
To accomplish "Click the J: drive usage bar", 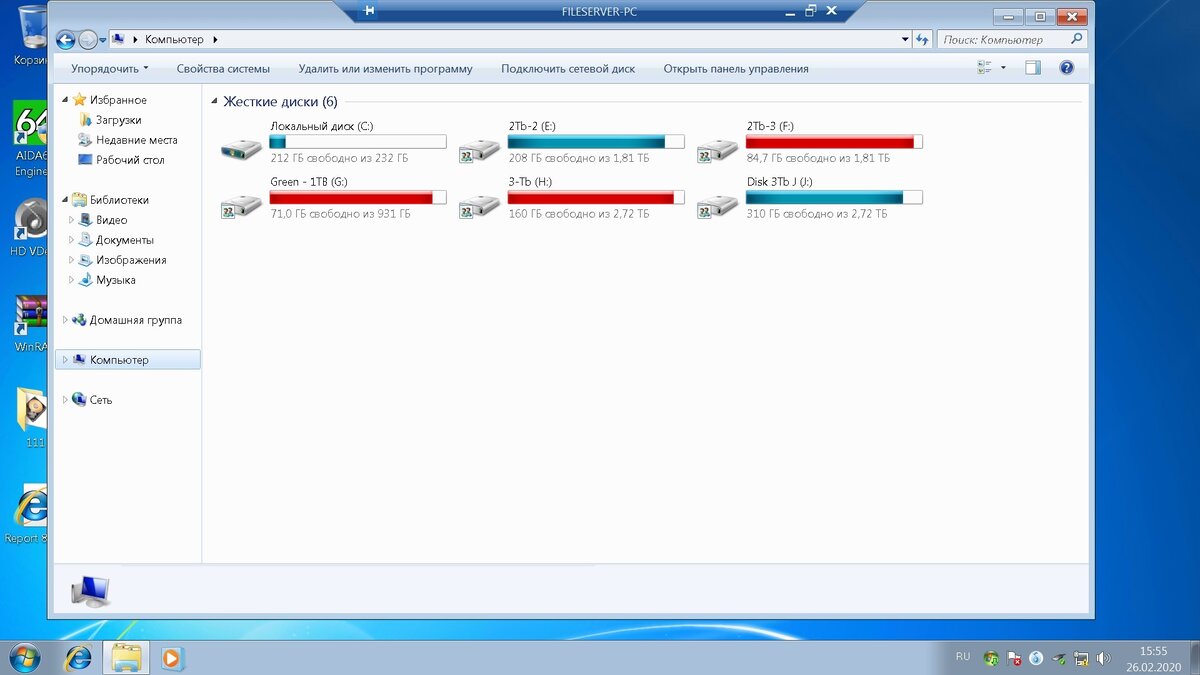I will [x=834, y=198].
